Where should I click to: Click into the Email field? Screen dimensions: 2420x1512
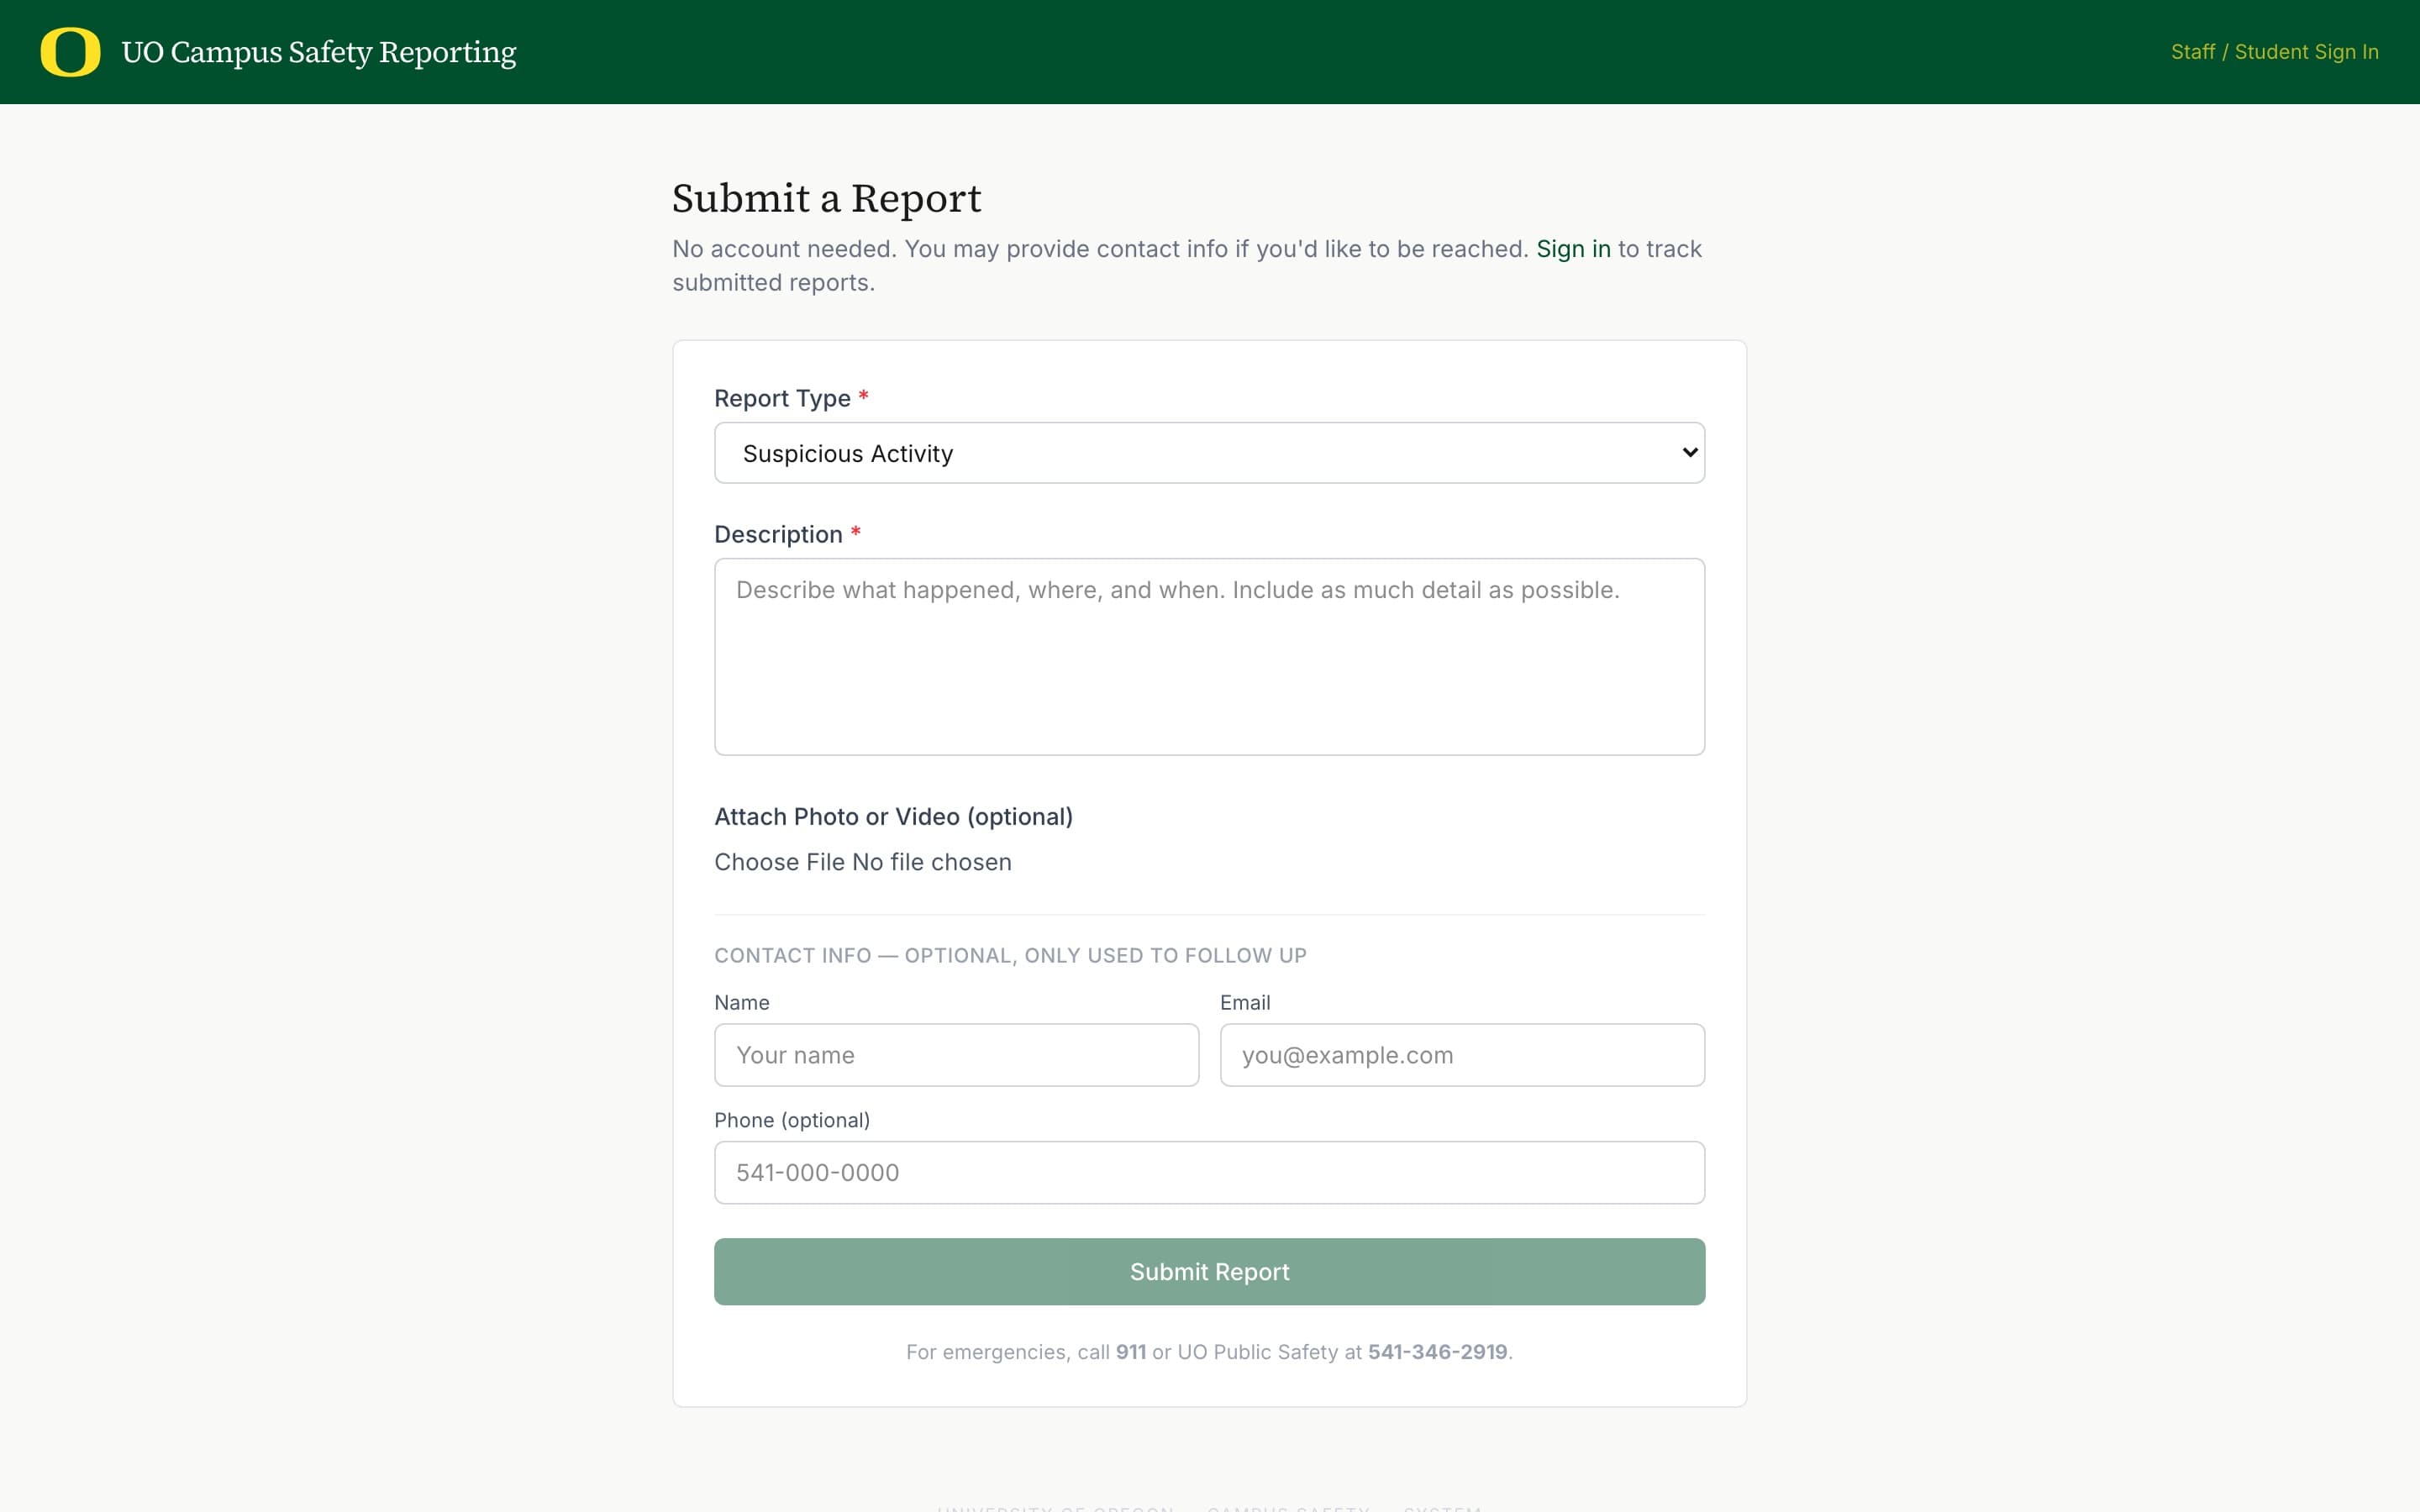click(x=1462, y=1055)
